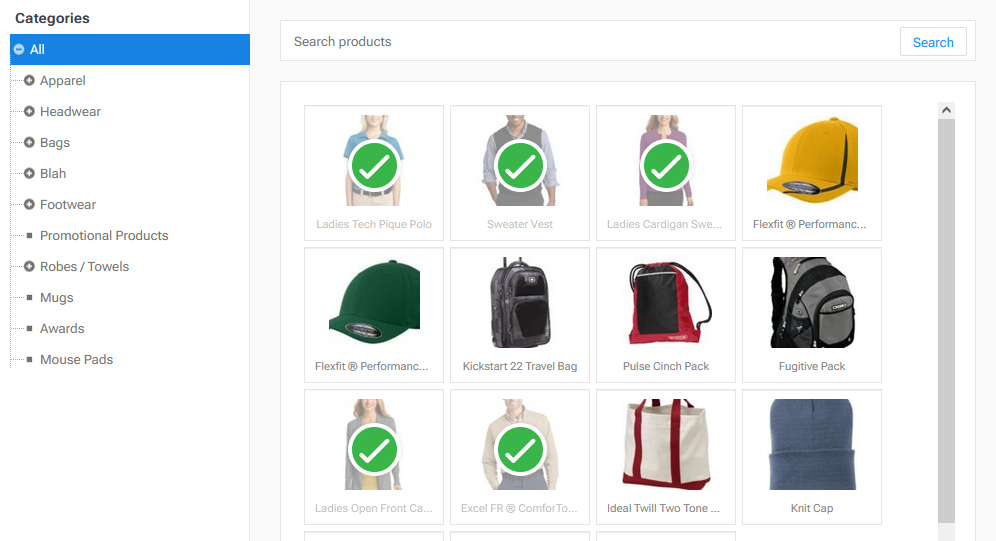Choose the Pulse Cinch Pack image

(665, 302)
